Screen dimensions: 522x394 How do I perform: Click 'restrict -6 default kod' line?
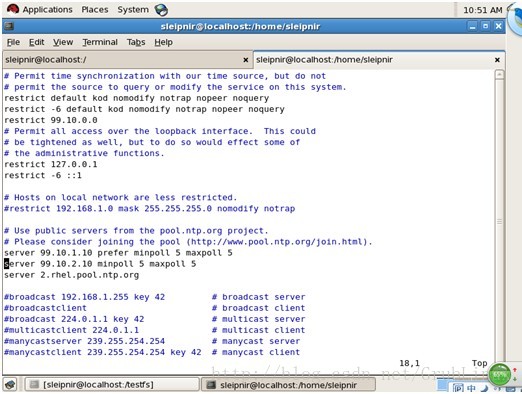(144, 109)
